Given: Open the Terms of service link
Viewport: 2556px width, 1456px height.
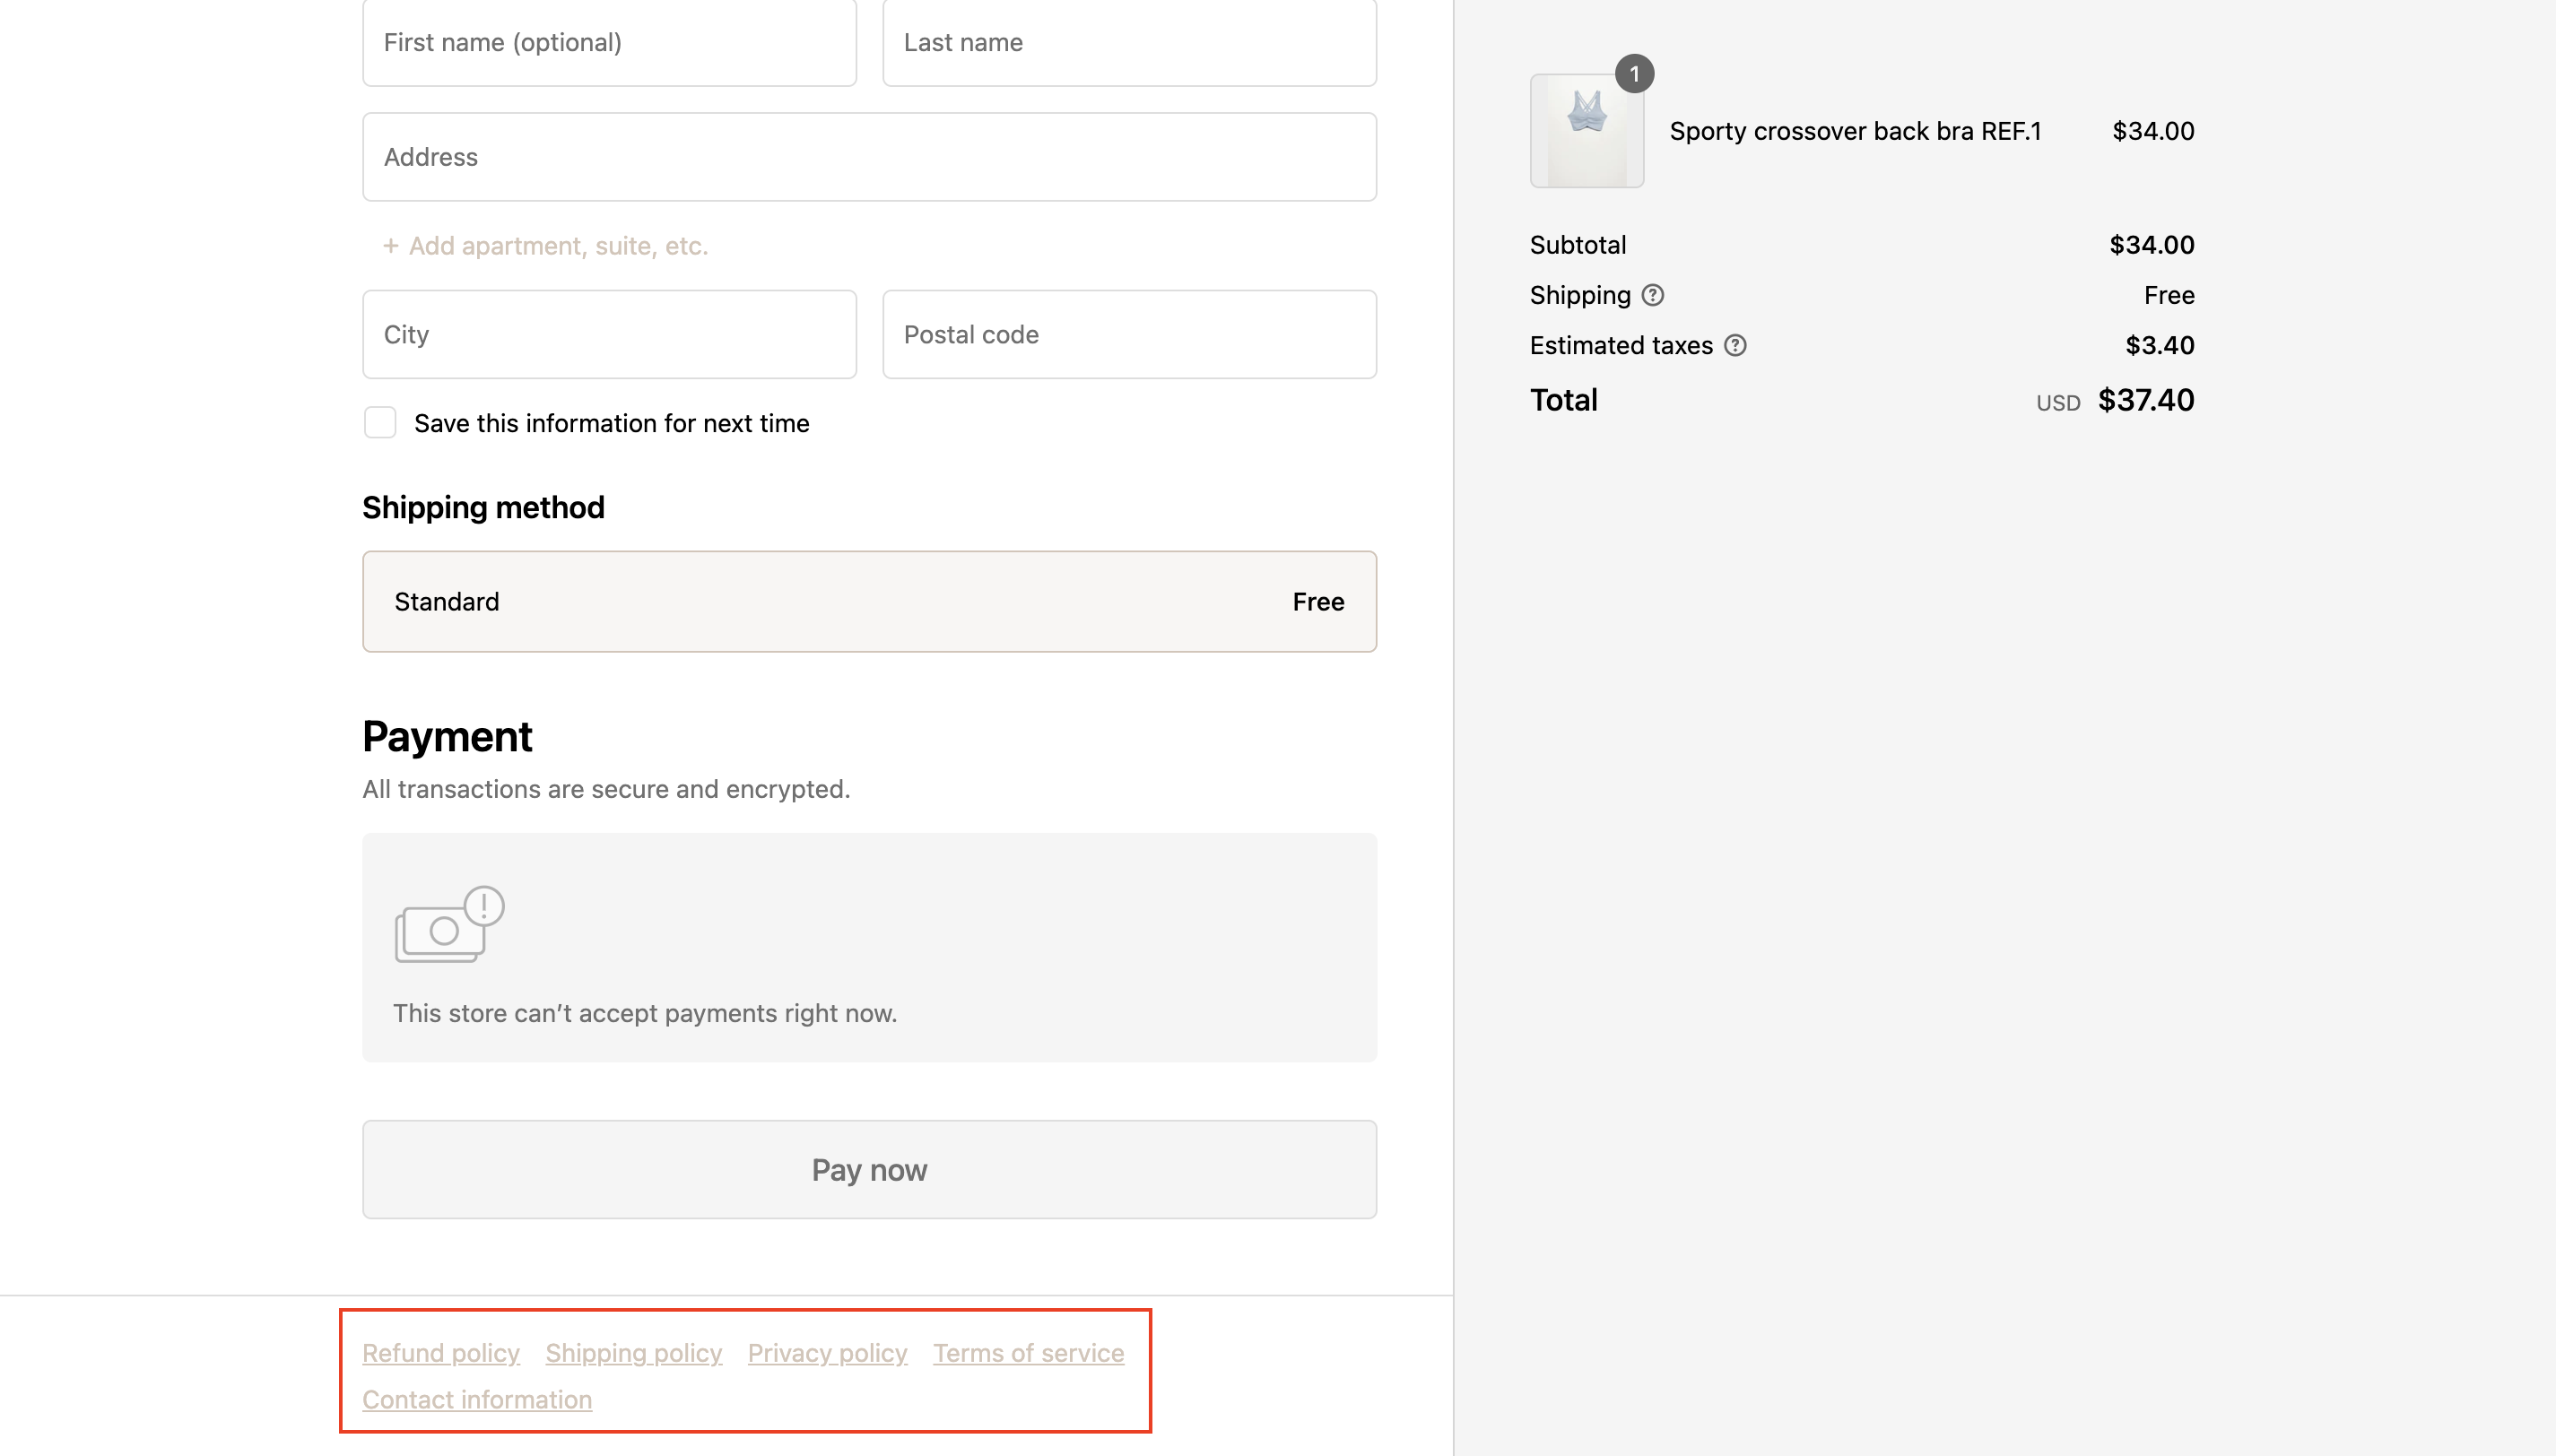Looking at the screenshot, I should [1028, 1353].
